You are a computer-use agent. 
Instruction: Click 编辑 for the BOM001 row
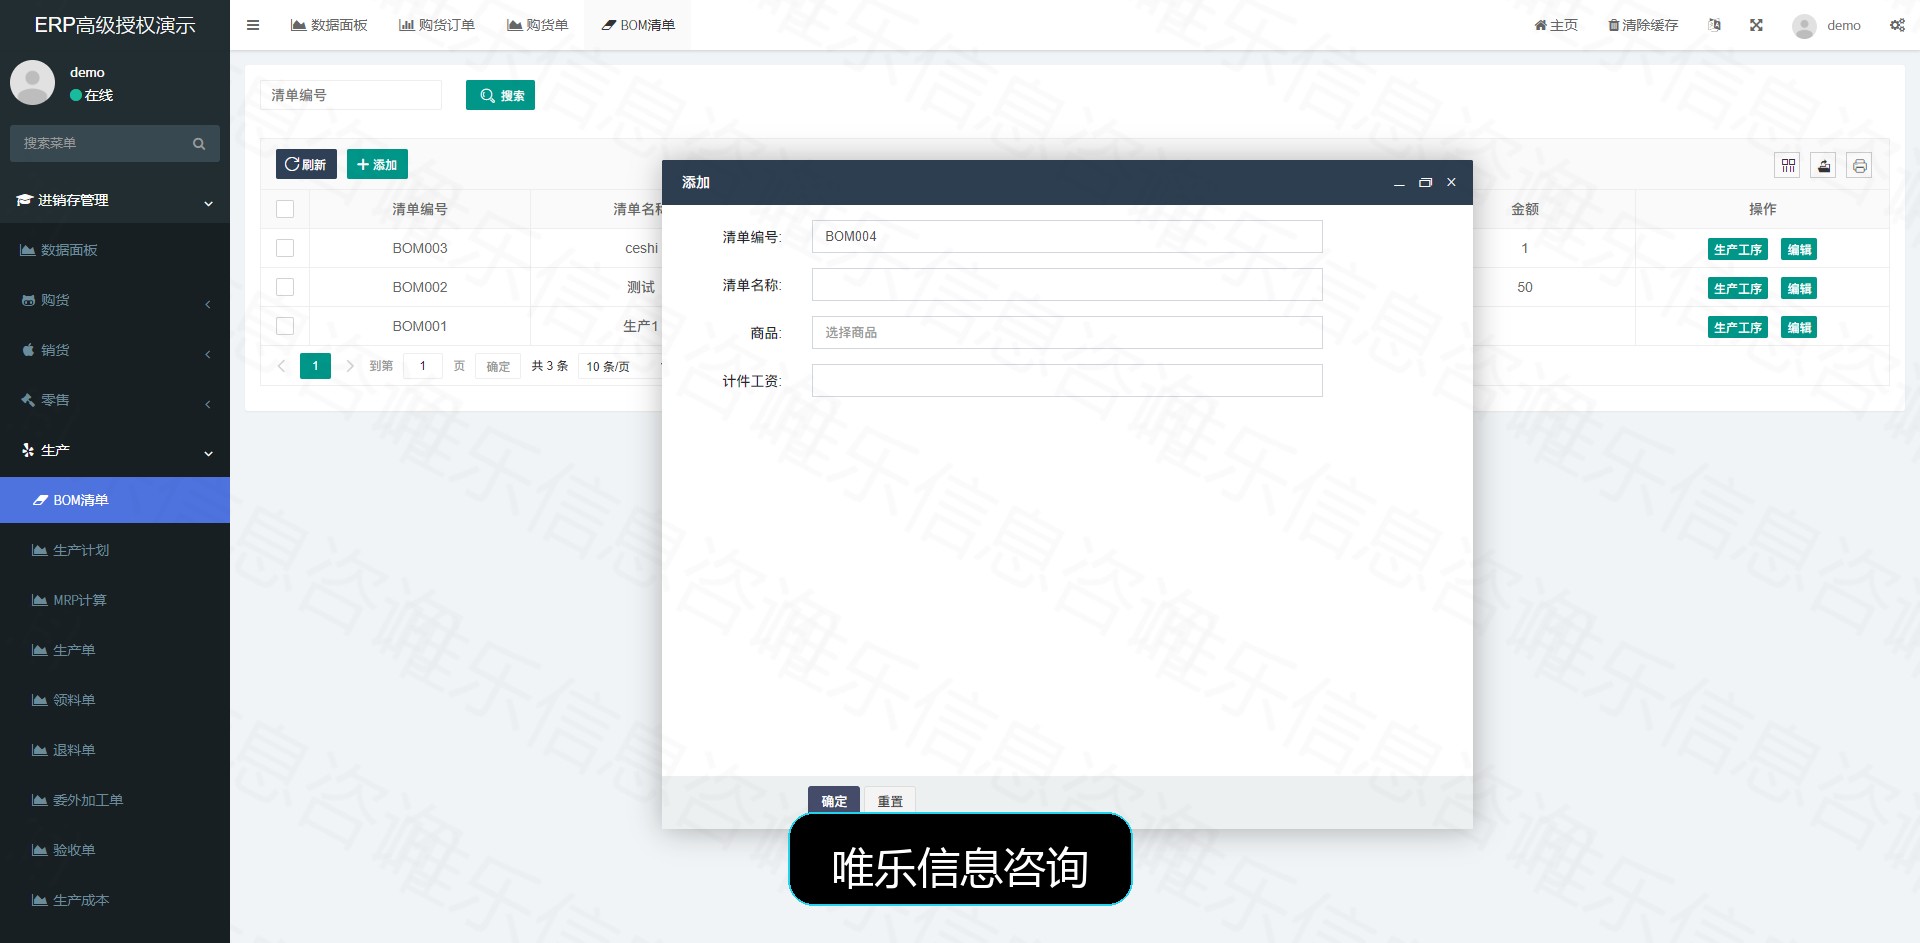(x=1799, y=327)
